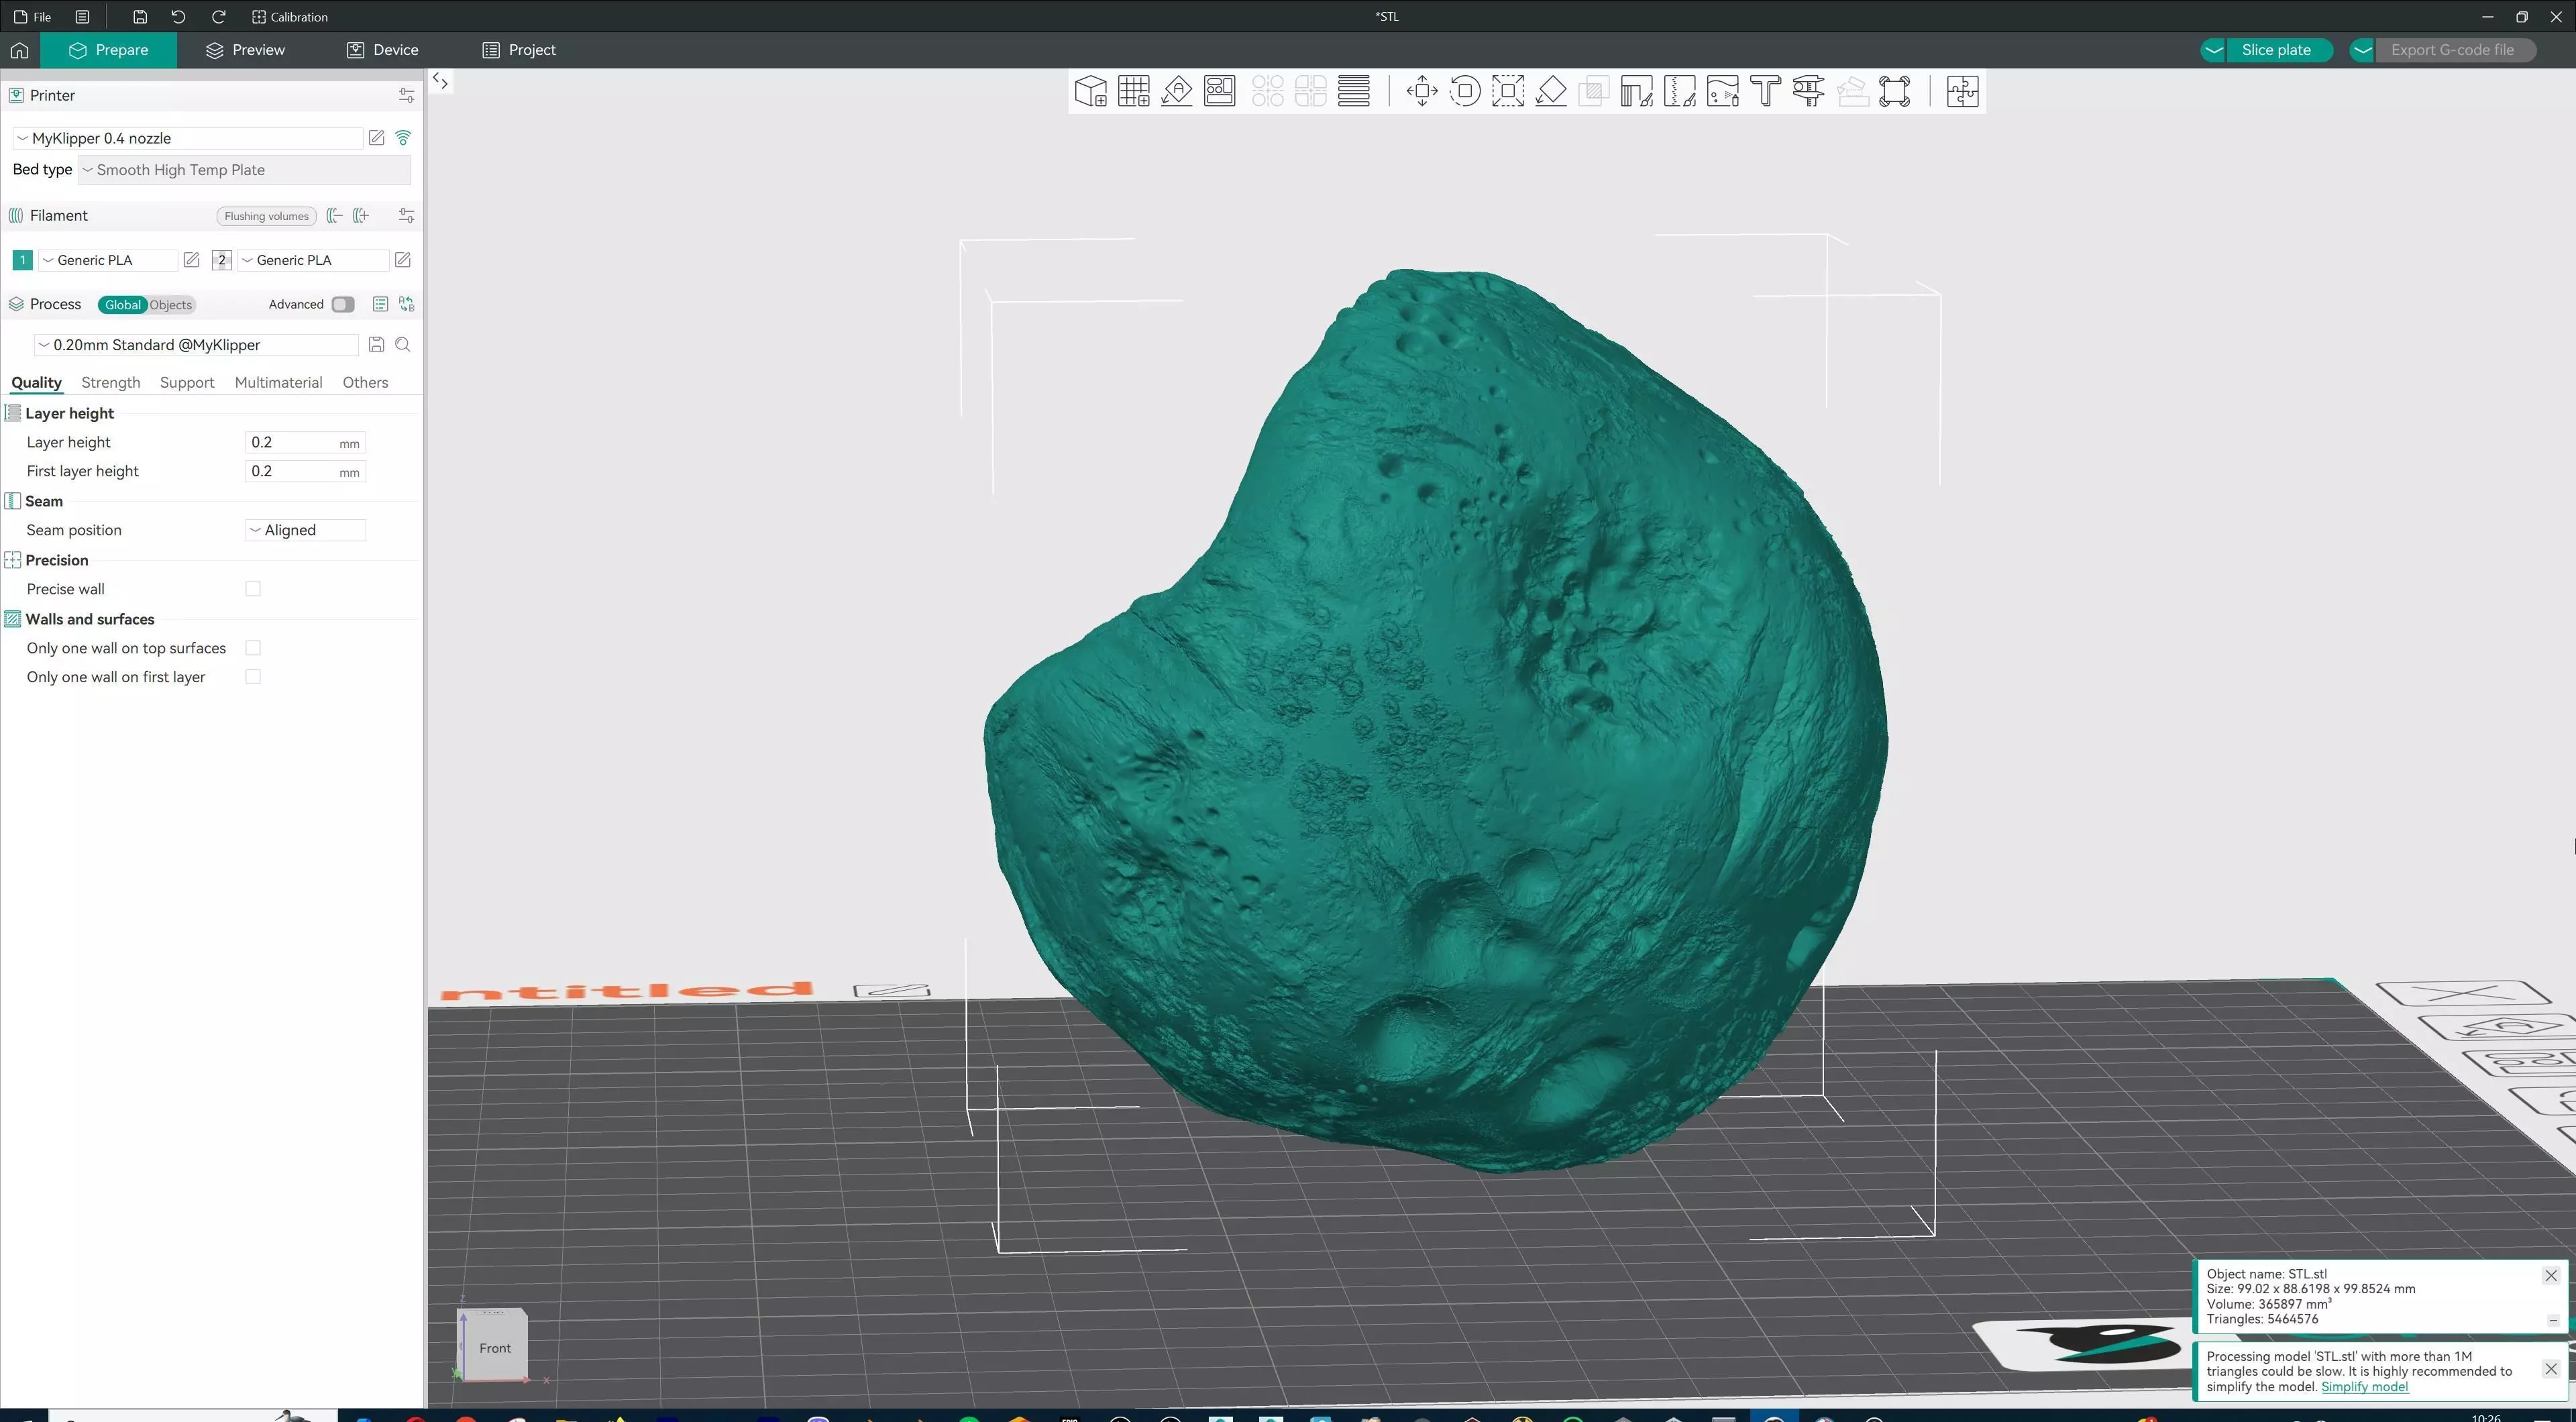
Task: Click the Flushing volumes button
Action: click(266, 216)
